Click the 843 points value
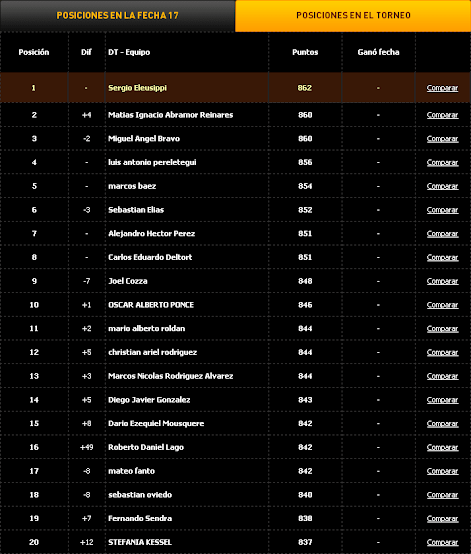The image size is (471, 554). point(305,400)
